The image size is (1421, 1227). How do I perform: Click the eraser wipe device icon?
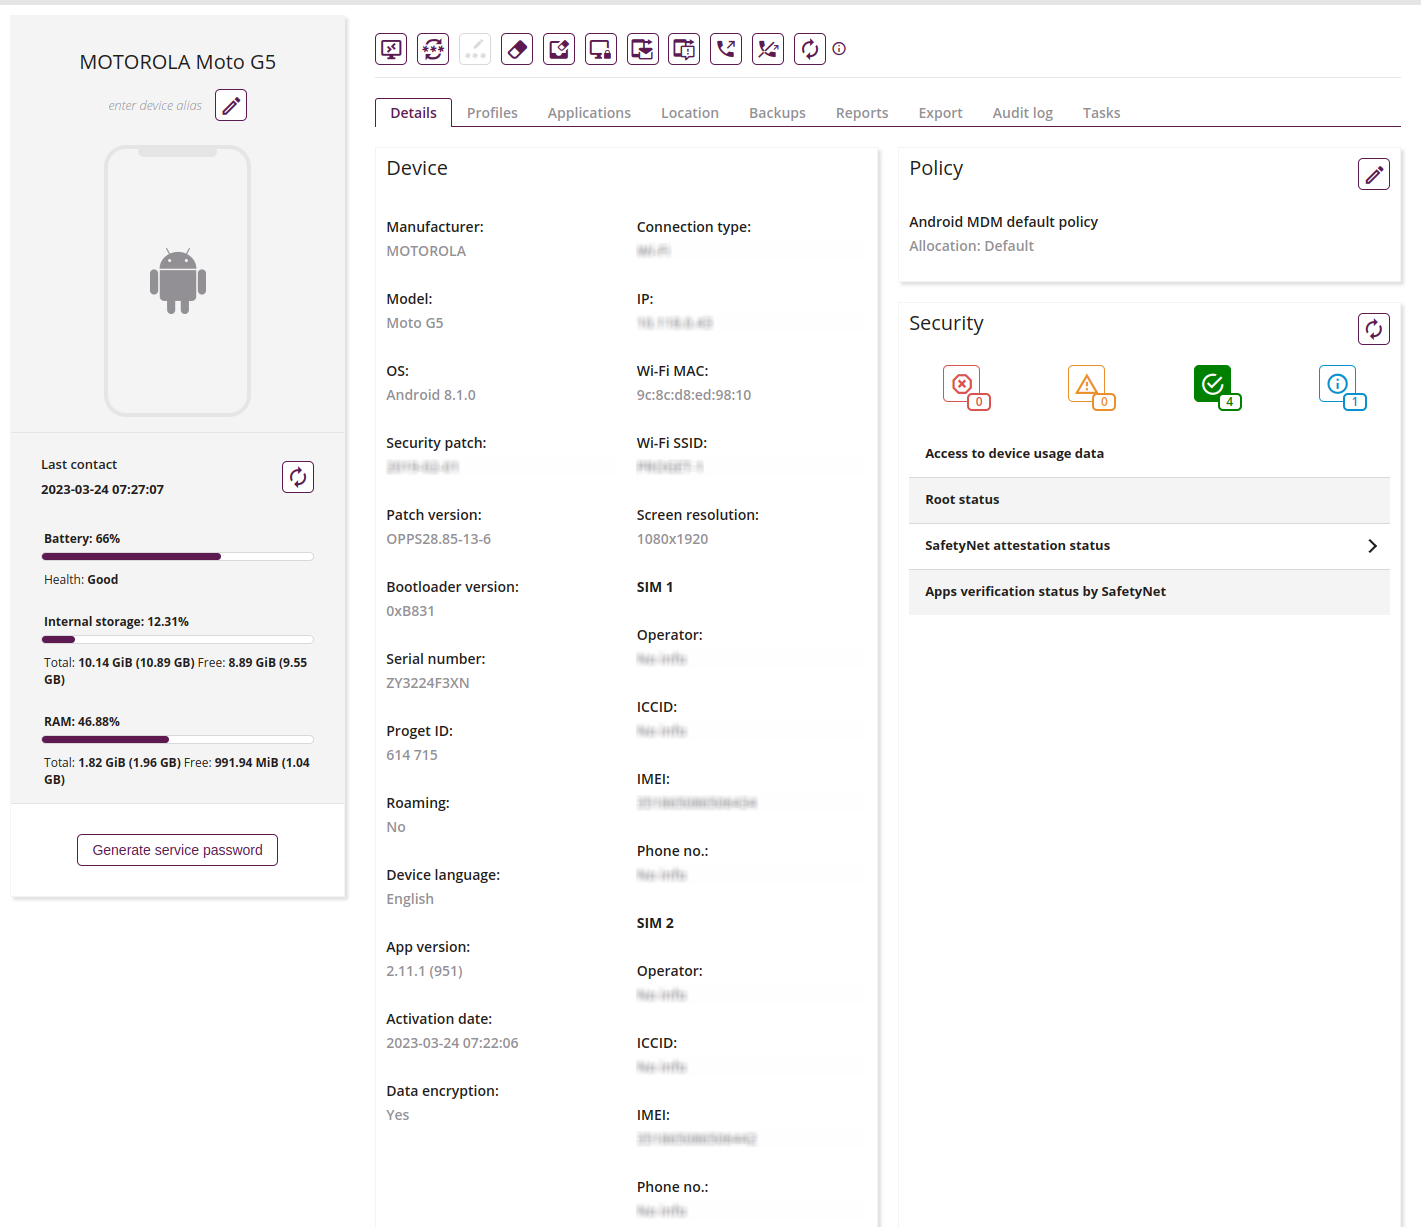pos(517,49)
